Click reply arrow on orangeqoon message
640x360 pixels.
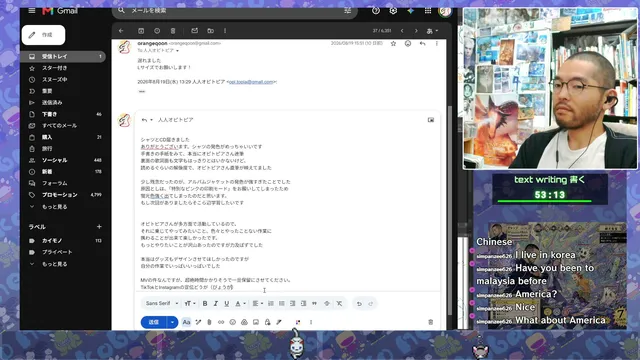tap(422, 43)
